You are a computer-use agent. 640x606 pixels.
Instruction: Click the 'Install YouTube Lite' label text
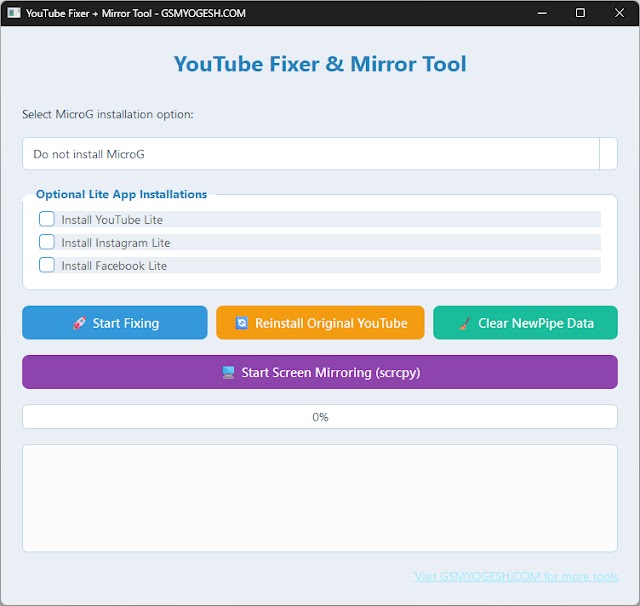coord(112,220)
